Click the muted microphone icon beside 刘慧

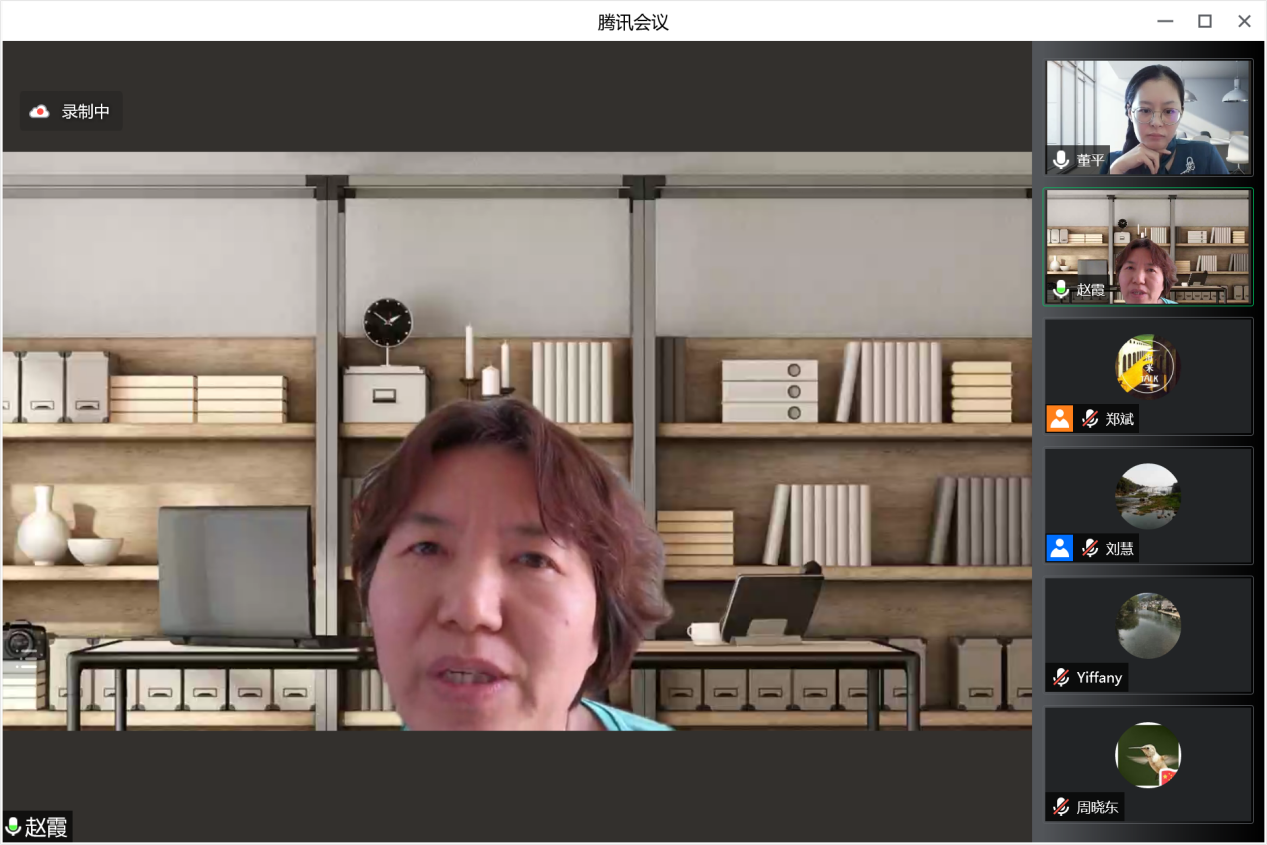(x=1090, y=548)
